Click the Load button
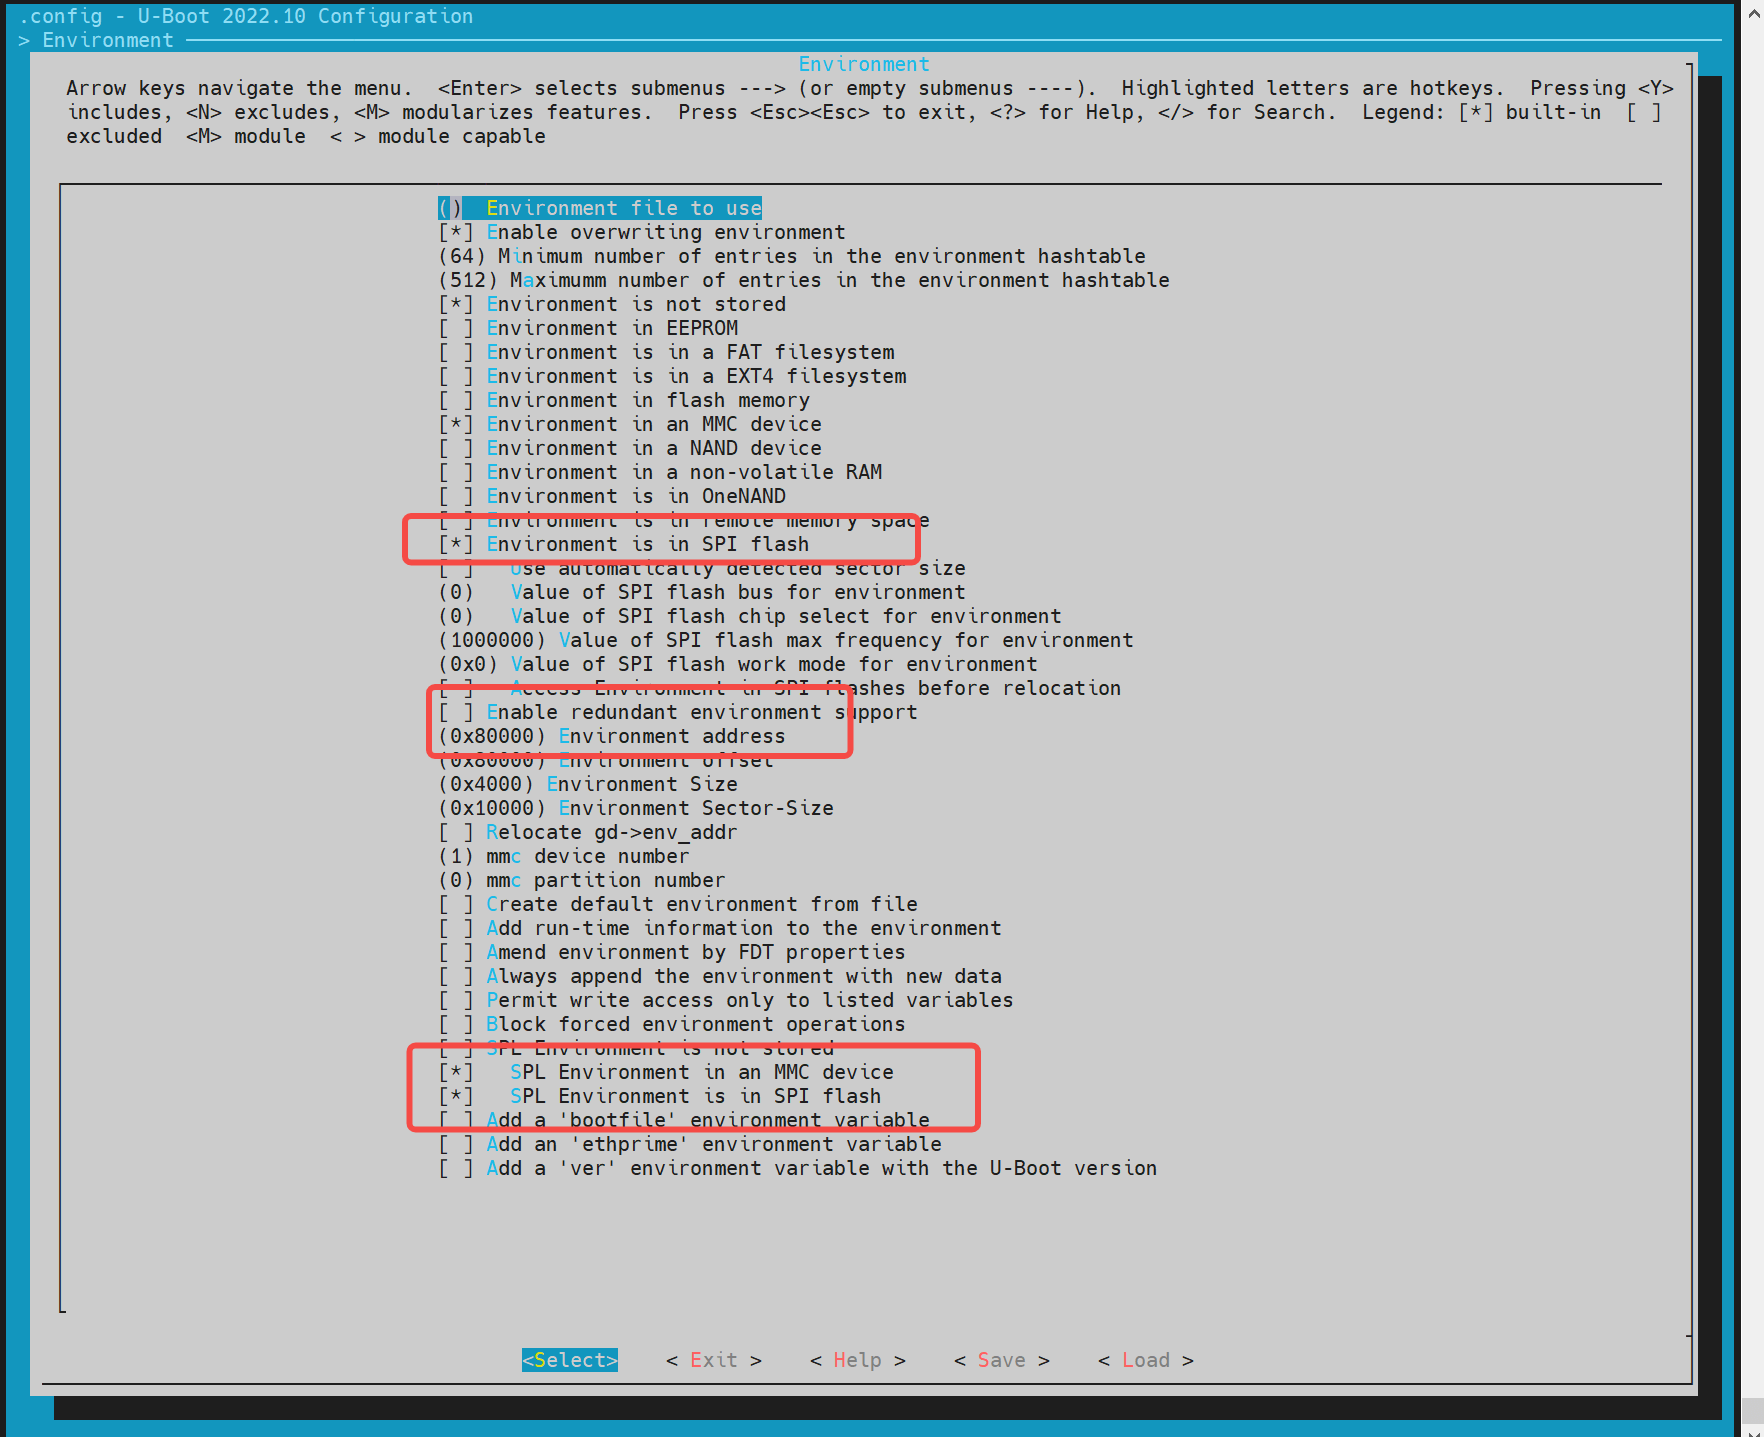1764x1437 pixels. point(1145,1360)
